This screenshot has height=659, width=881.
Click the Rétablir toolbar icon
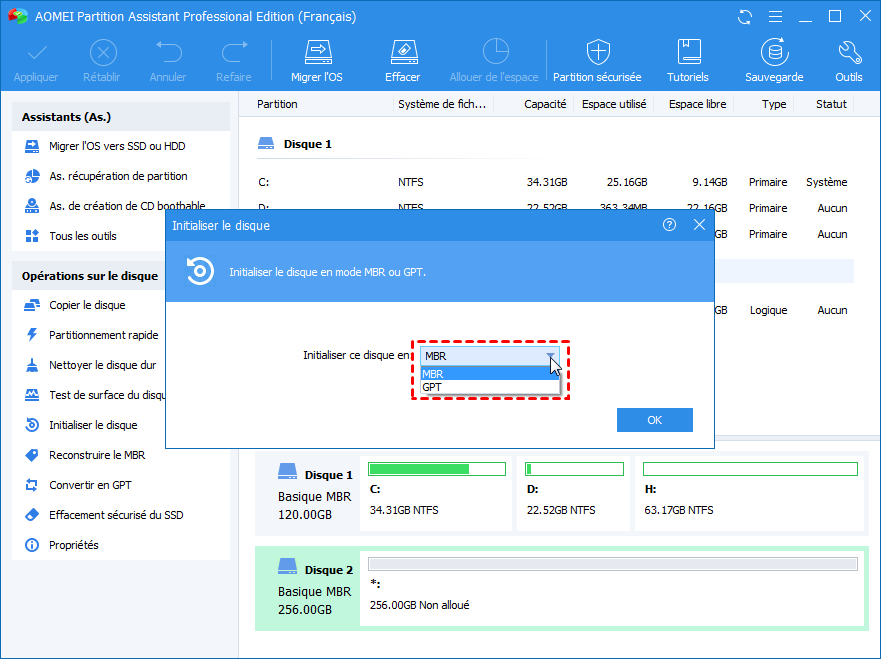pyautogui.click(x=103, y=53)
